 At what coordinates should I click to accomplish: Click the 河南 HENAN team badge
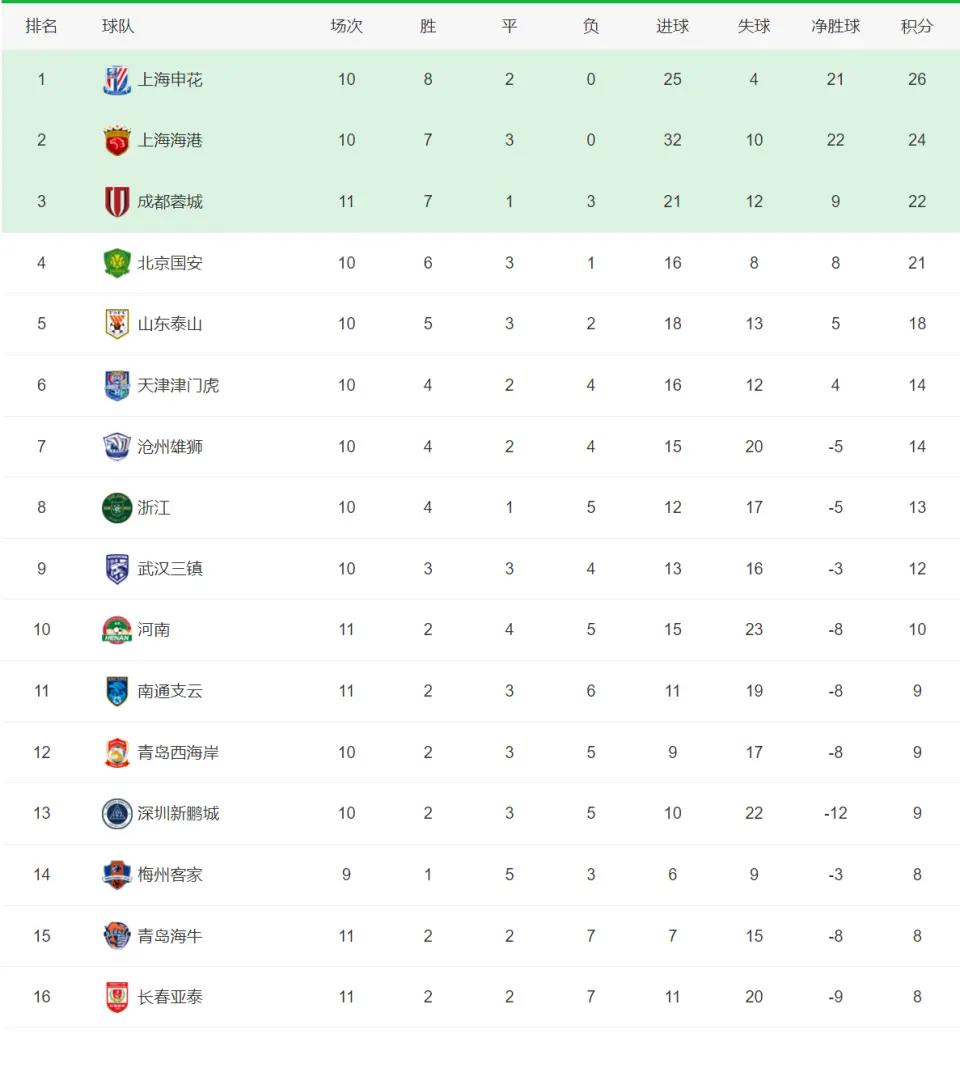[117, 630]
